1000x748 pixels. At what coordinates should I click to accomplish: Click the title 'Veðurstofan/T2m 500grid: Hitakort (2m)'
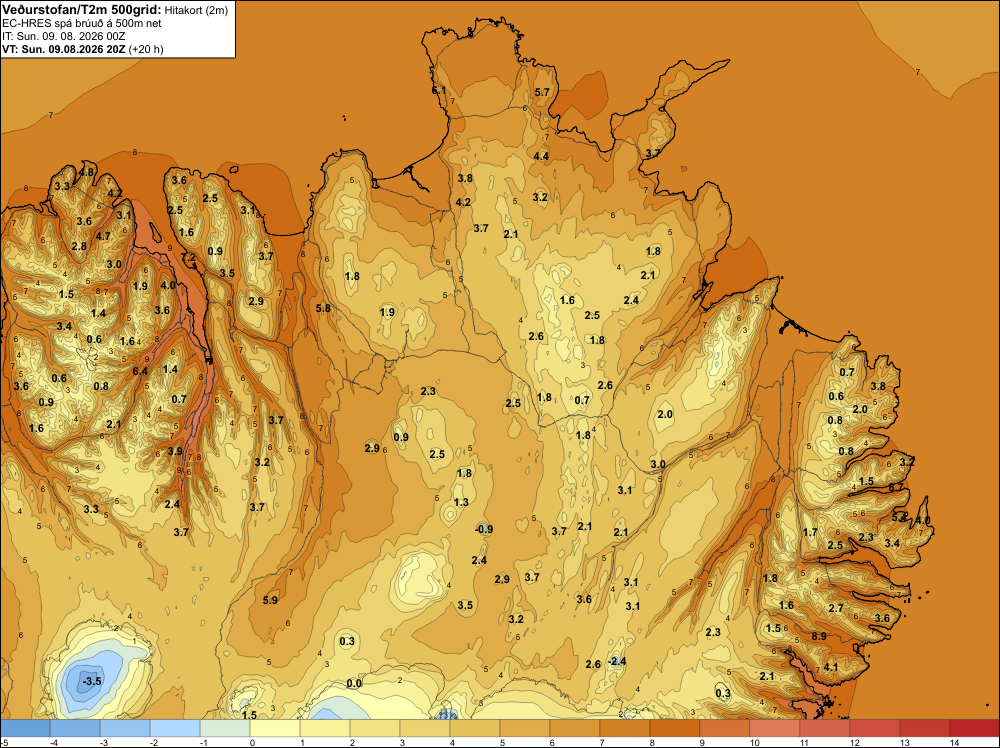(x=115, y=10)
